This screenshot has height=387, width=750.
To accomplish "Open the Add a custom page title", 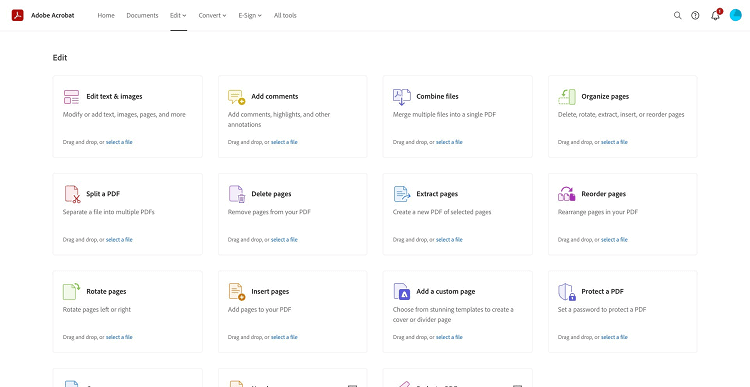I will [x=446, y=292].
